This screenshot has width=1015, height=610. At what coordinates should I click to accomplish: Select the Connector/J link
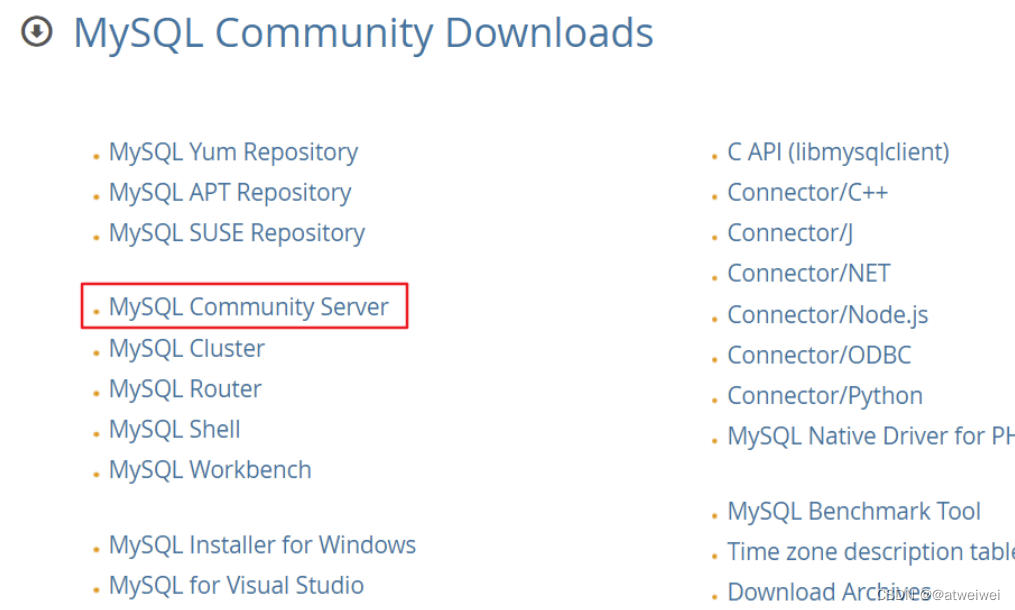pyautogui.click(x=790, y=233)
